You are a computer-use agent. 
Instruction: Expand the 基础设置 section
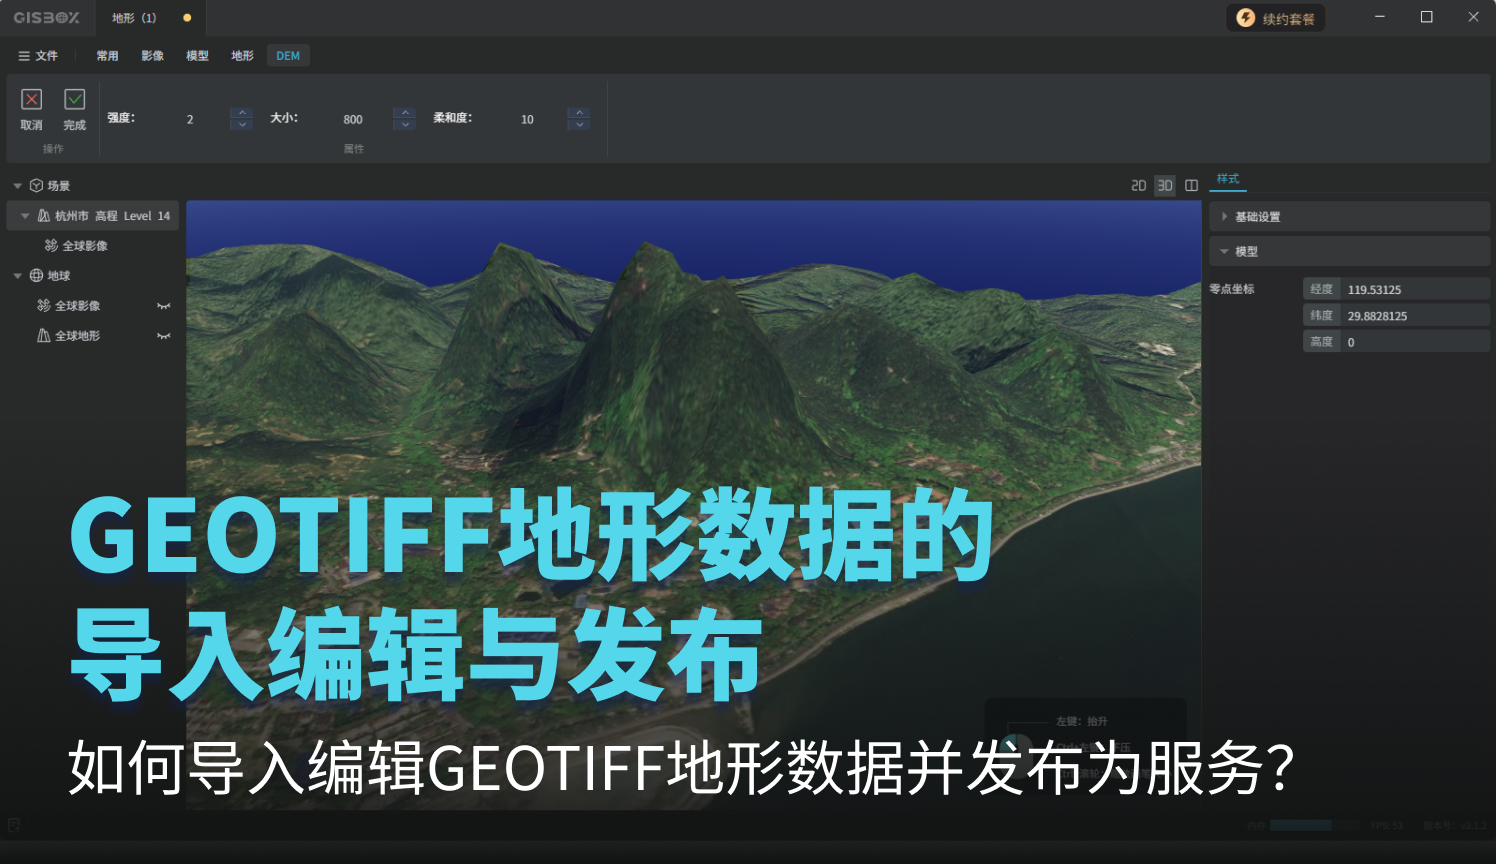pos(1225,216)
